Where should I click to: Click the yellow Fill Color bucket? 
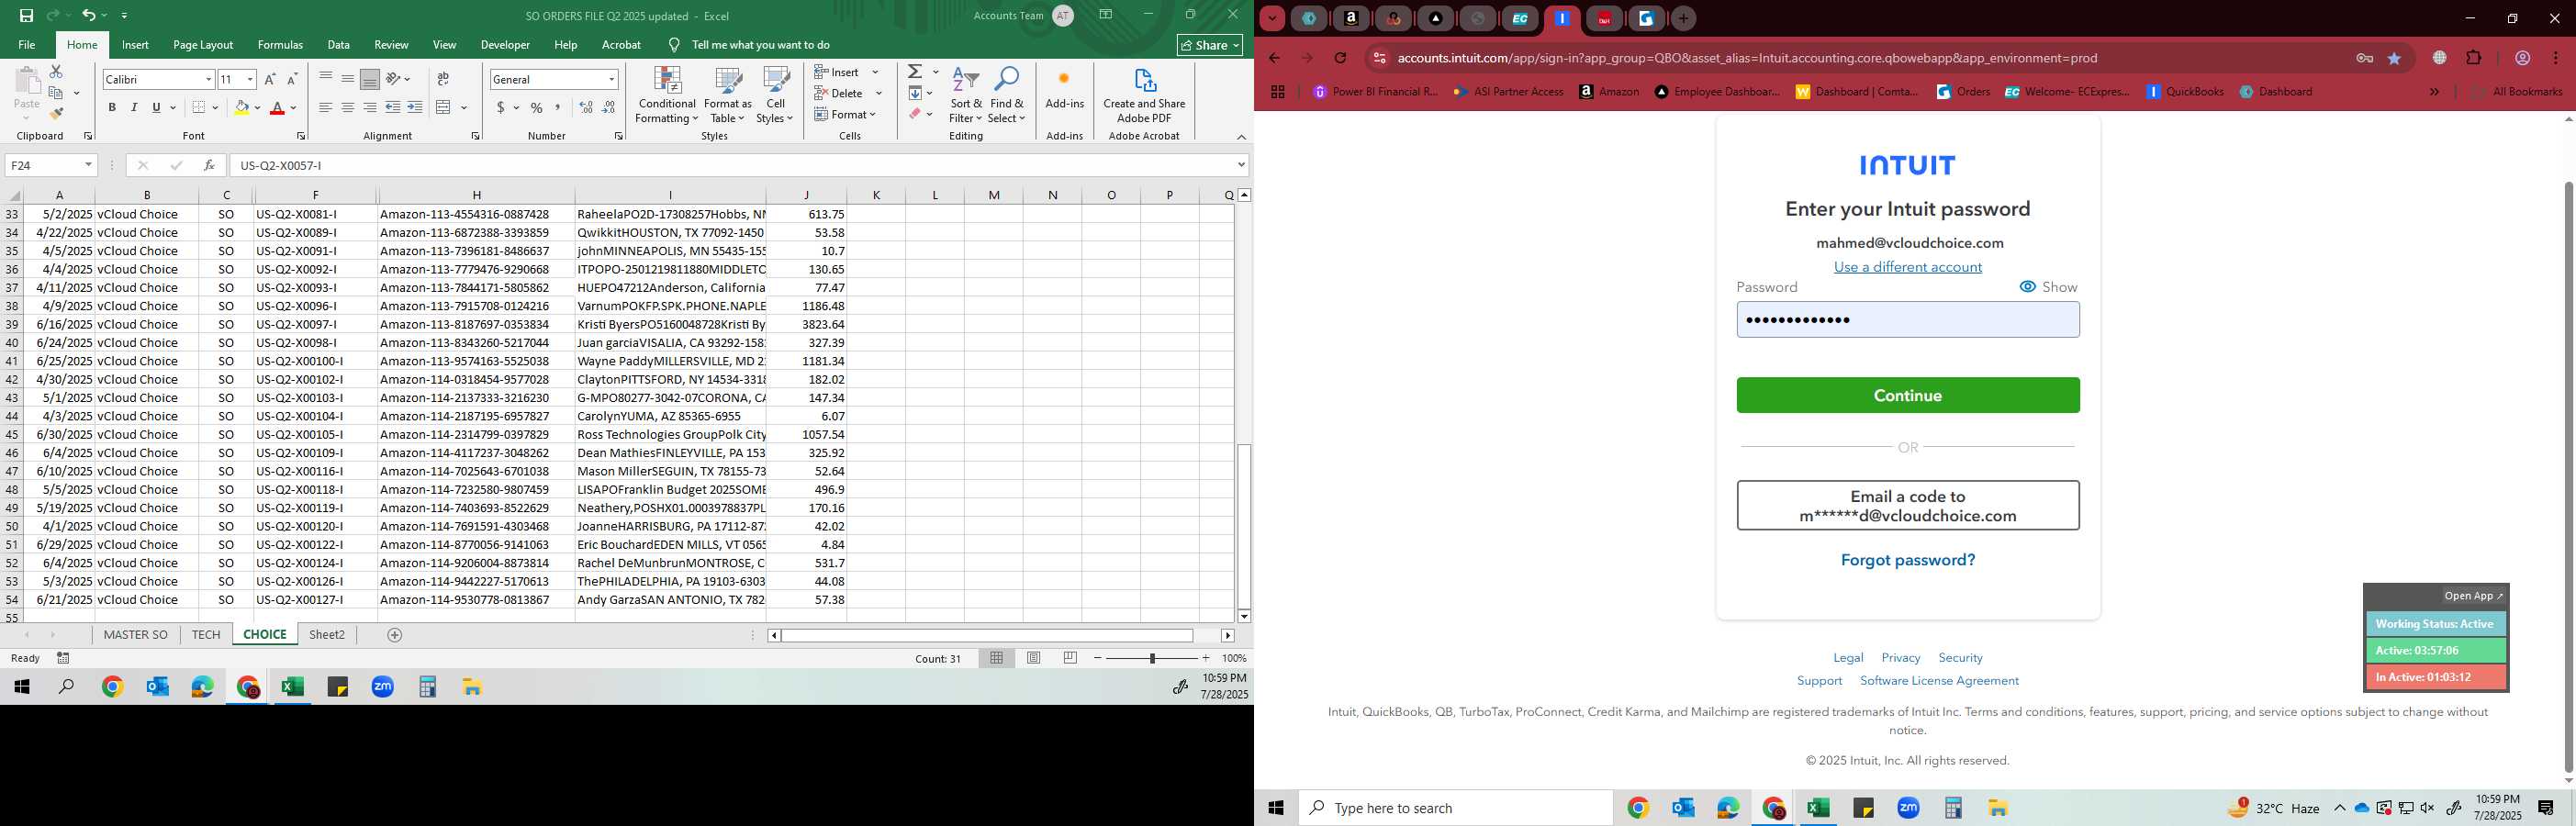tap(241, 108)
